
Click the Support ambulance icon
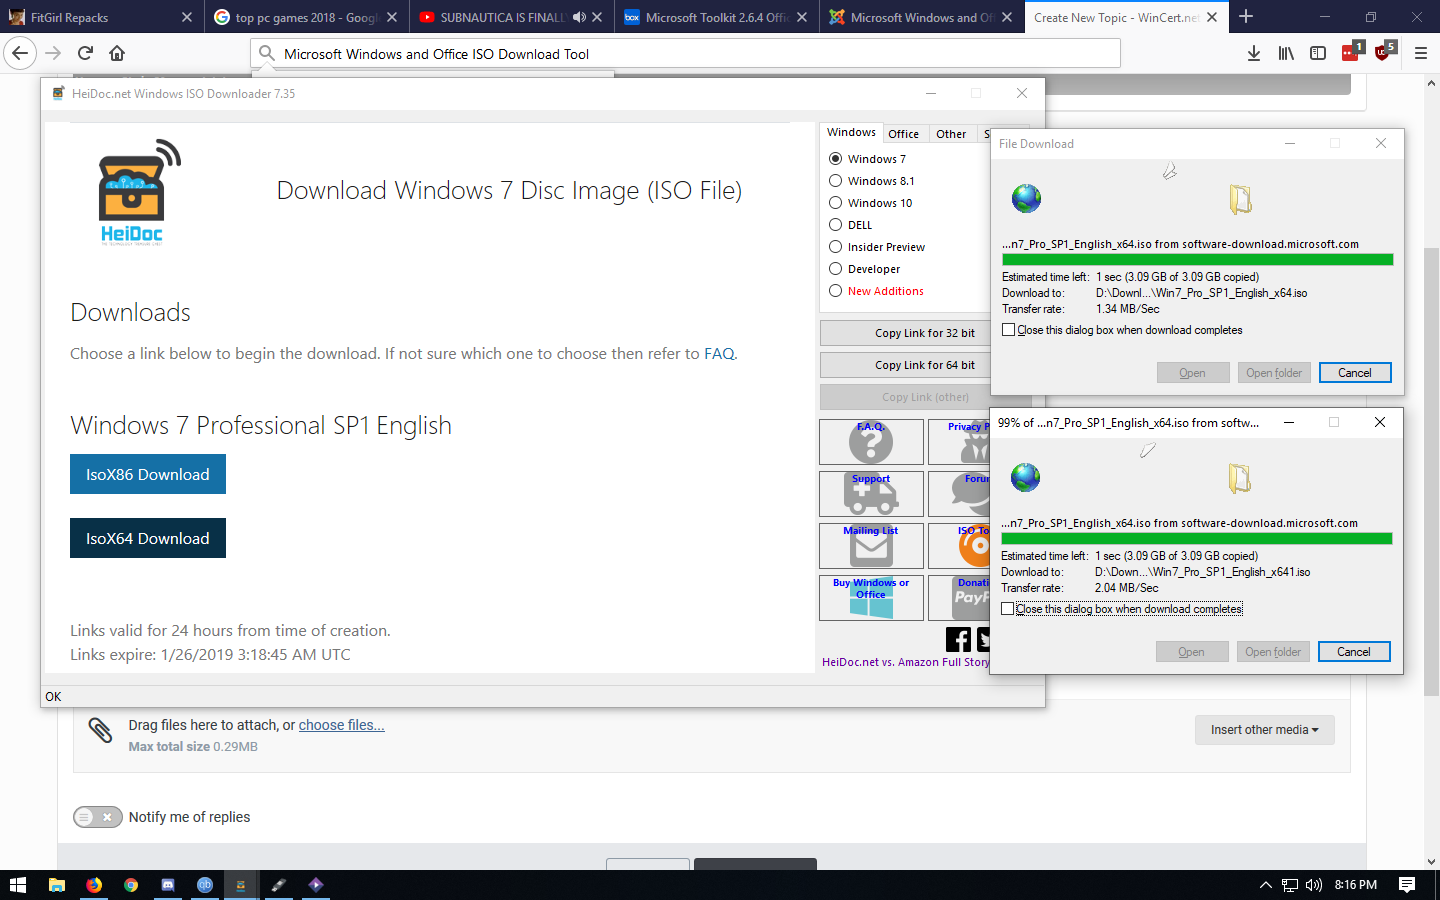click(x=871, y=493)
